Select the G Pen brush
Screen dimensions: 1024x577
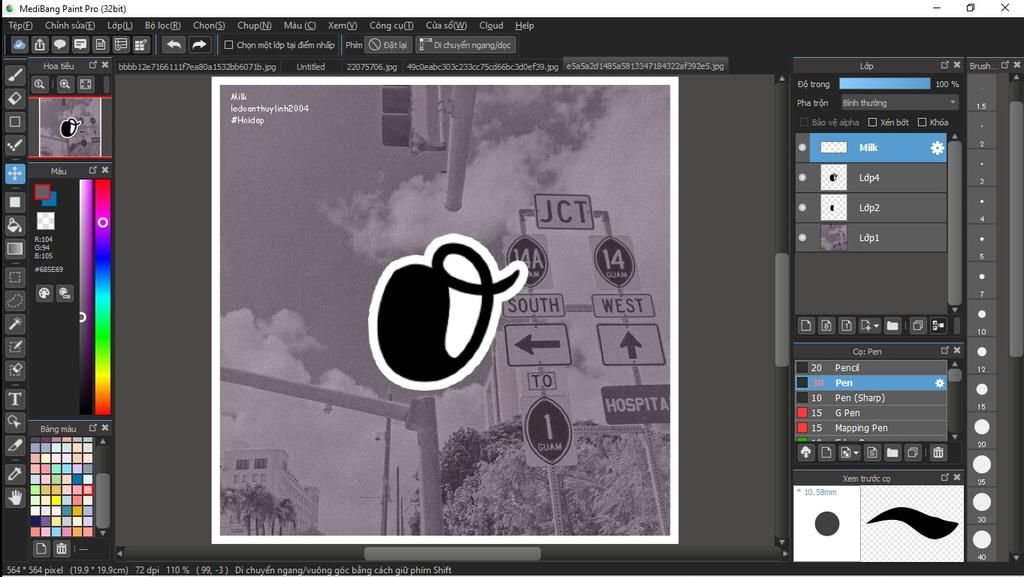click(x=871, y=413)
